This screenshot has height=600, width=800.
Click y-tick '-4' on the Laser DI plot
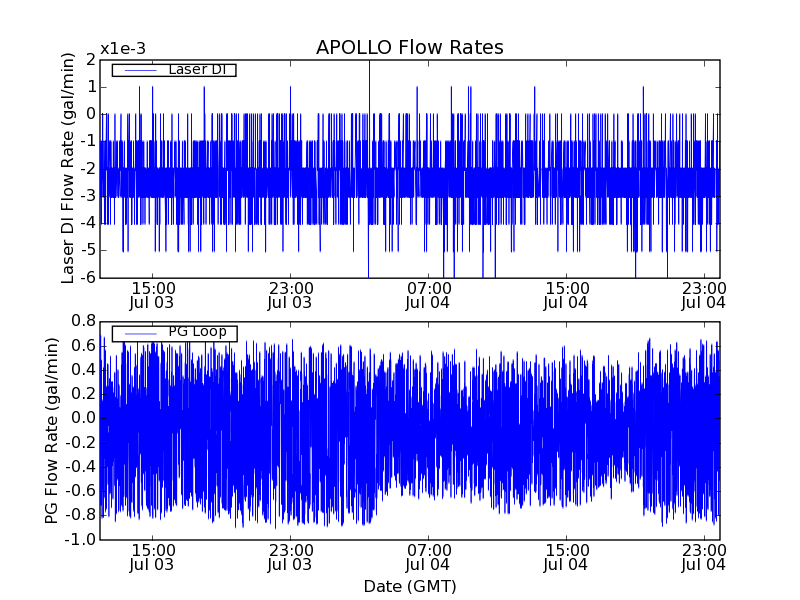coord(88,223)
